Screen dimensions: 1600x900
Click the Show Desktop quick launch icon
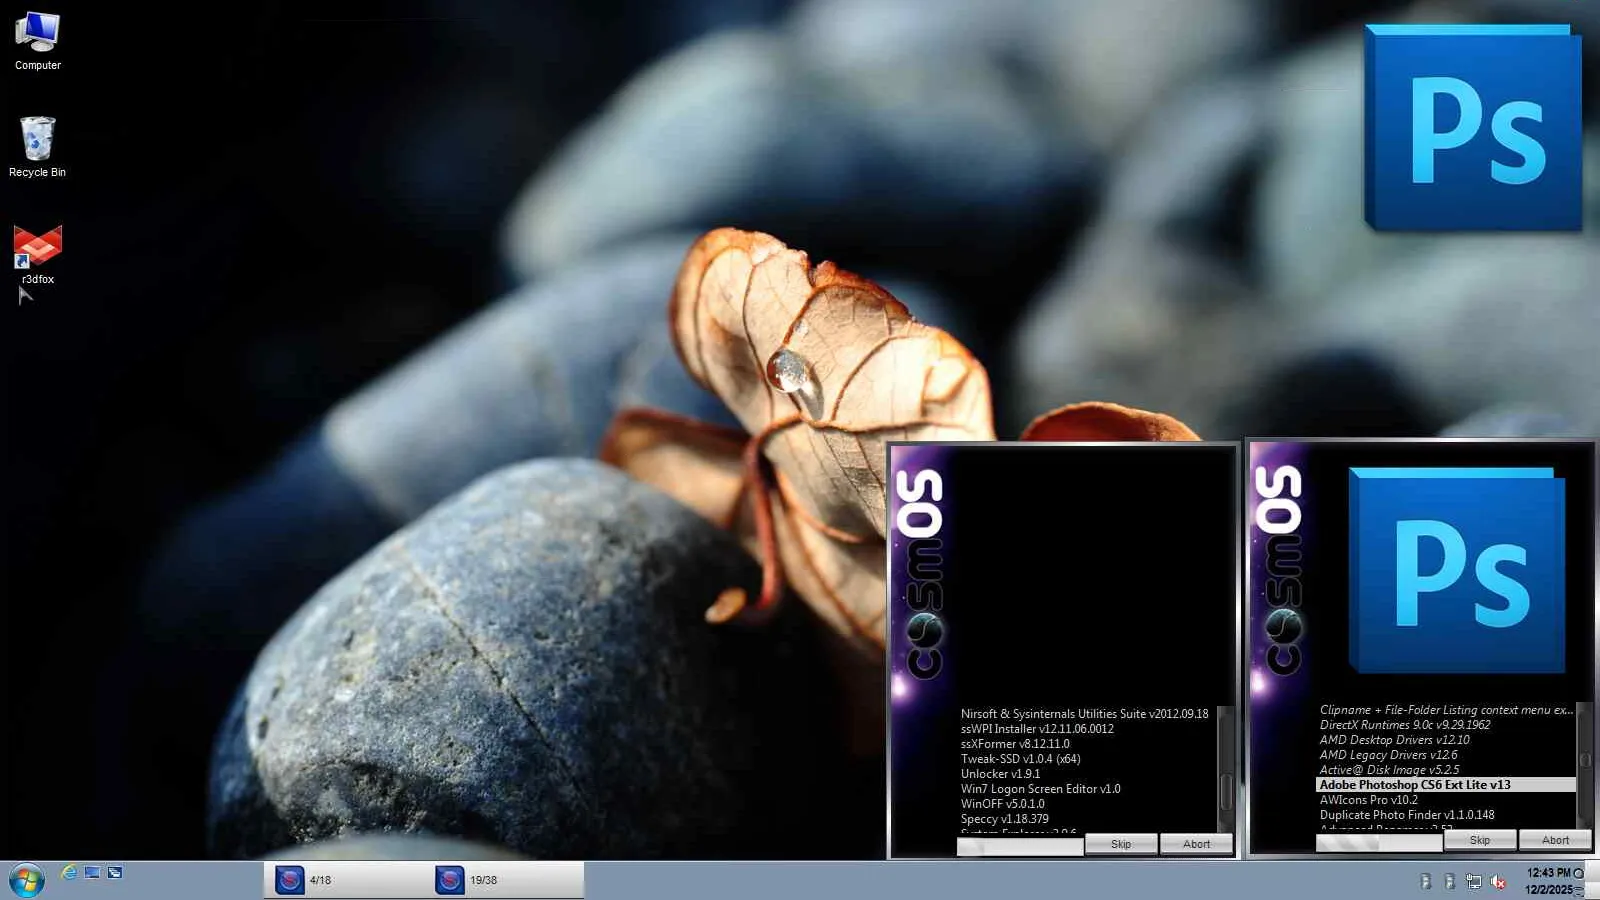click(92, 873)
